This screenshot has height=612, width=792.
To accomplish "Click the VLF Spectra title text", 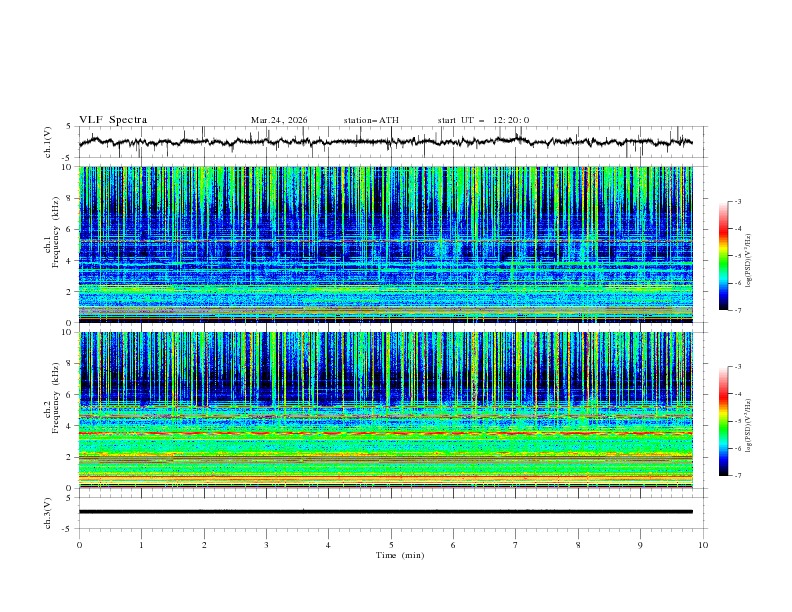I will [x=113, y=120].
